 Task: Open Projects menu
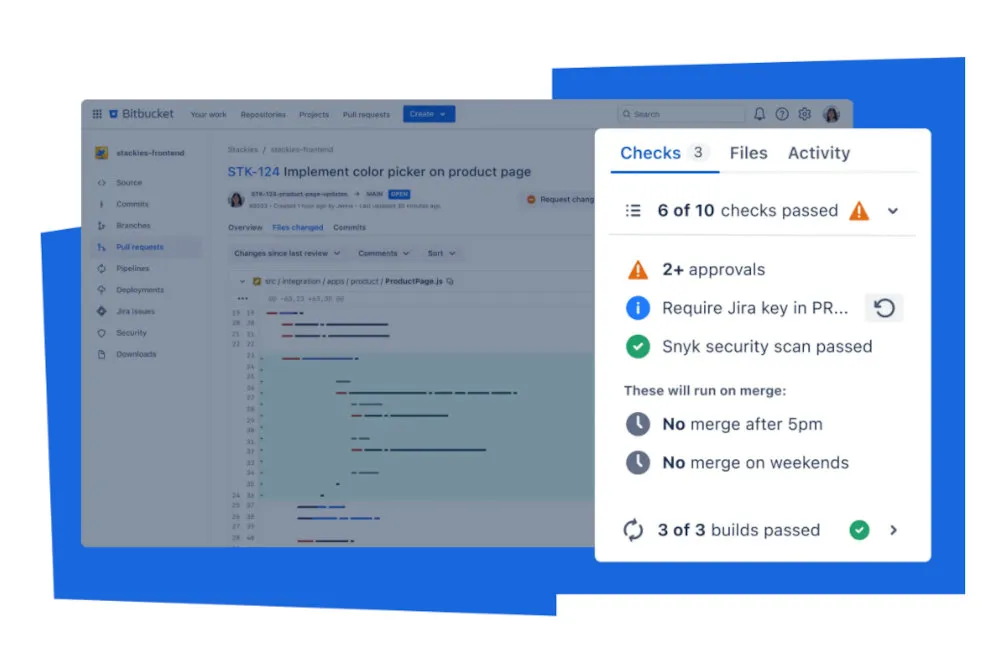pyautogui.click(x=314, y=115)
